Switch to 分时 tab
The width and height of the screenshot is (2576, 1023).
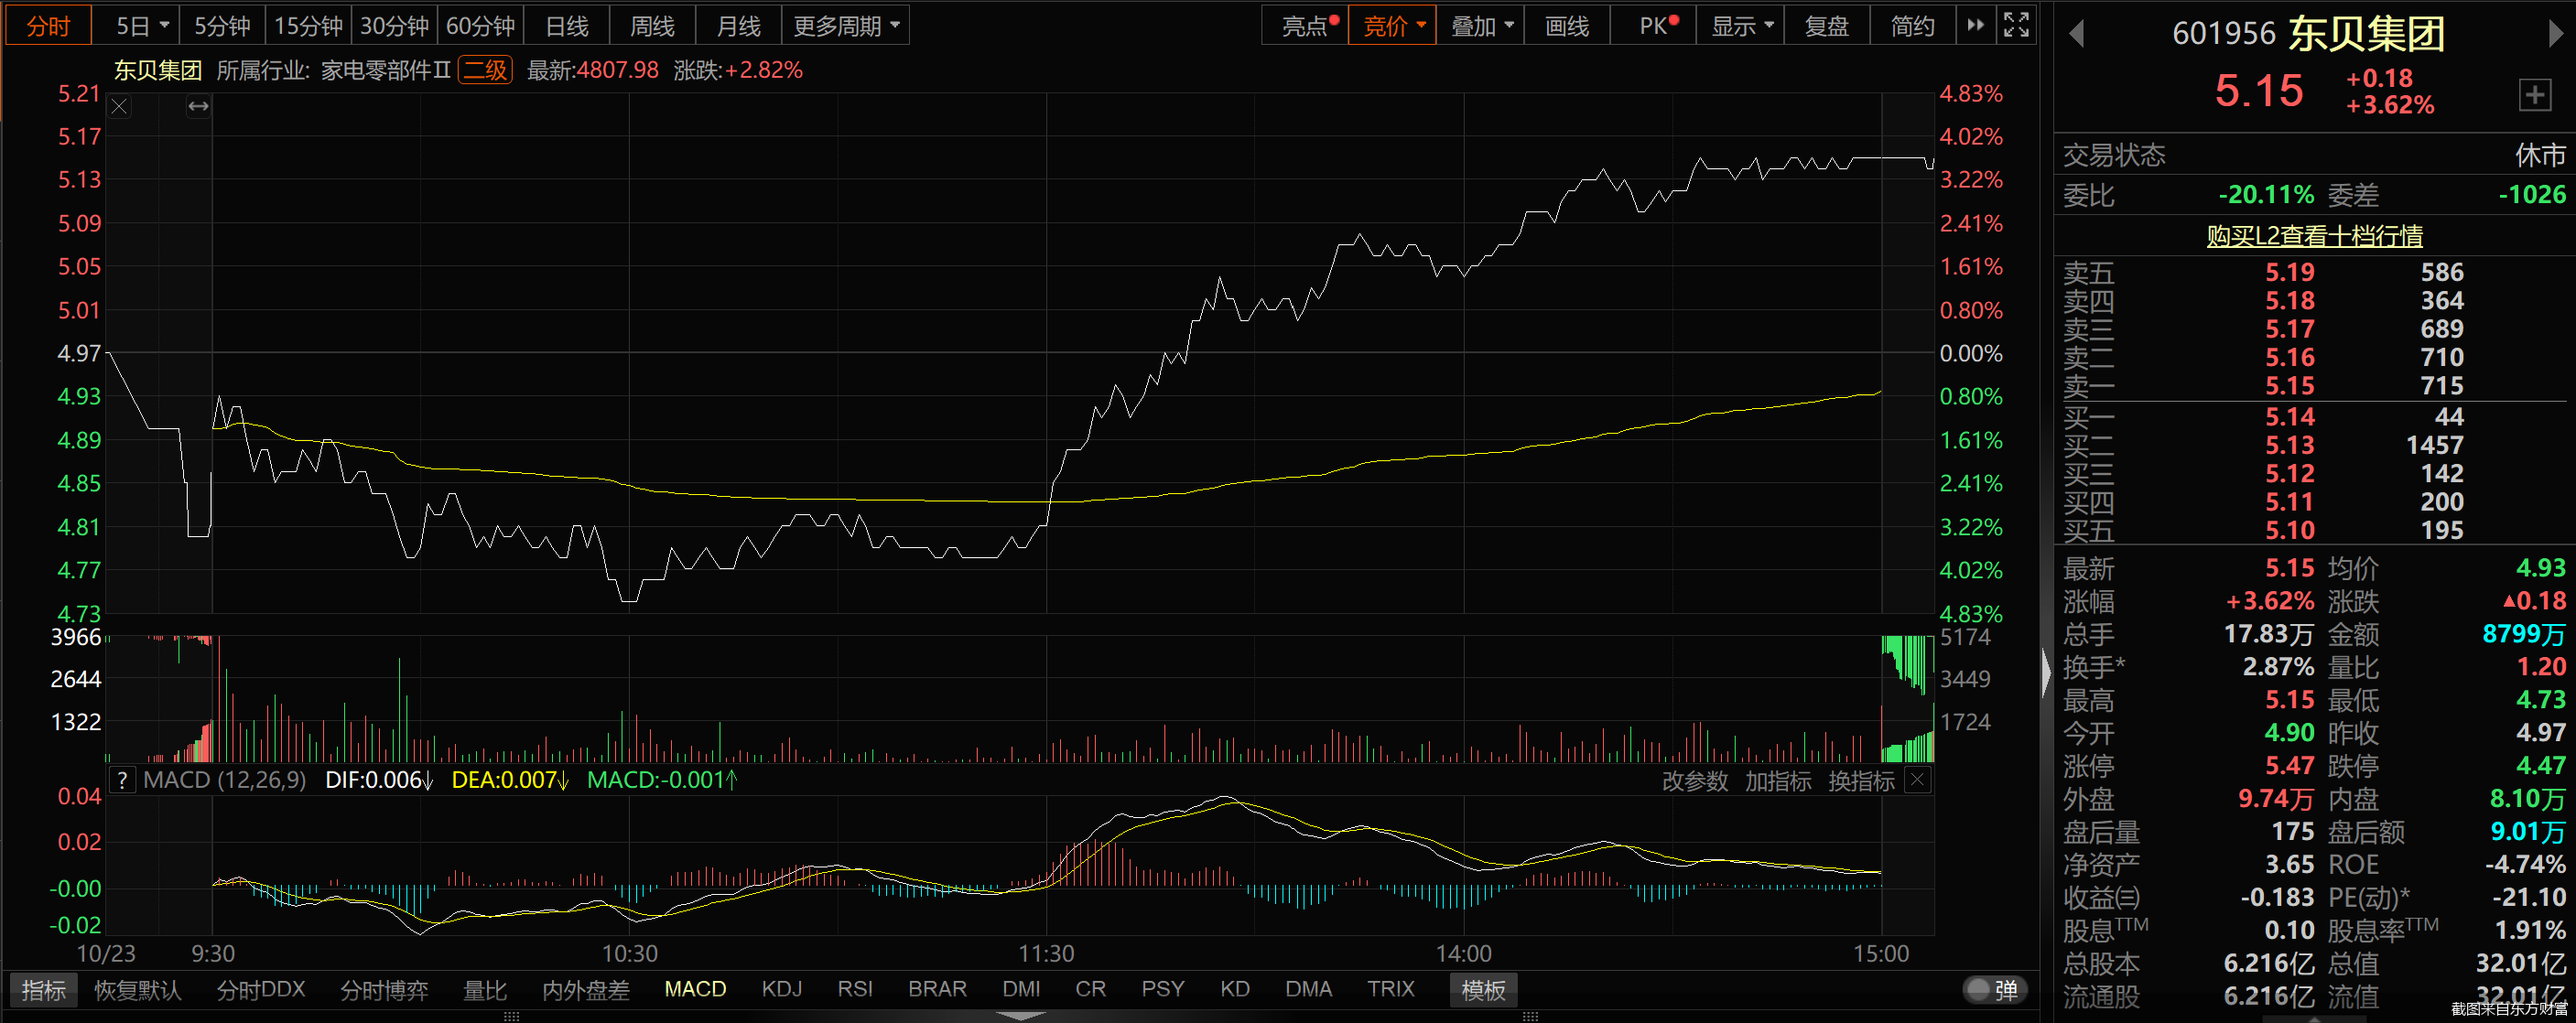(48, 25)
